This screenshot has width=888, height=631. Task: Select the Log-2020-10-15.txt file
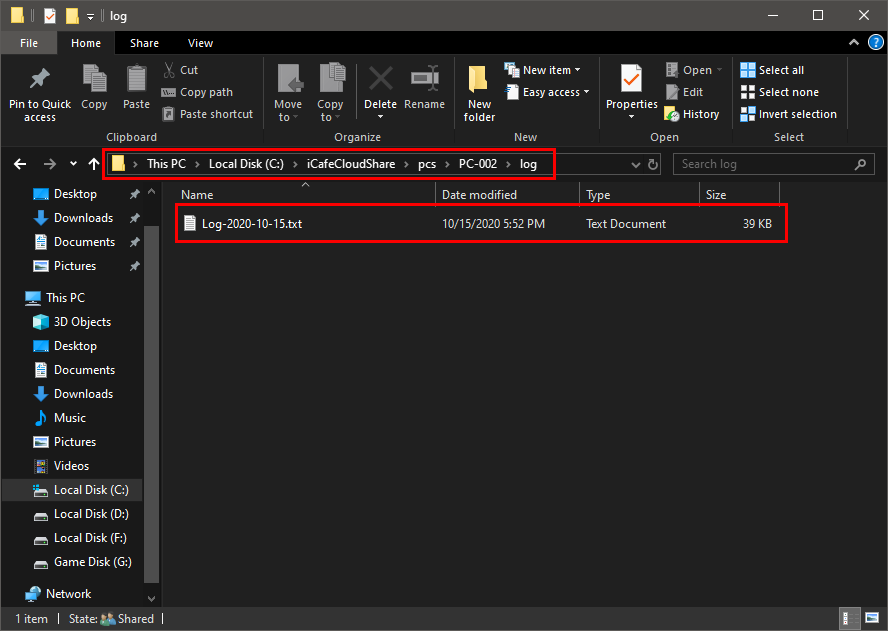tap(252, 224)
